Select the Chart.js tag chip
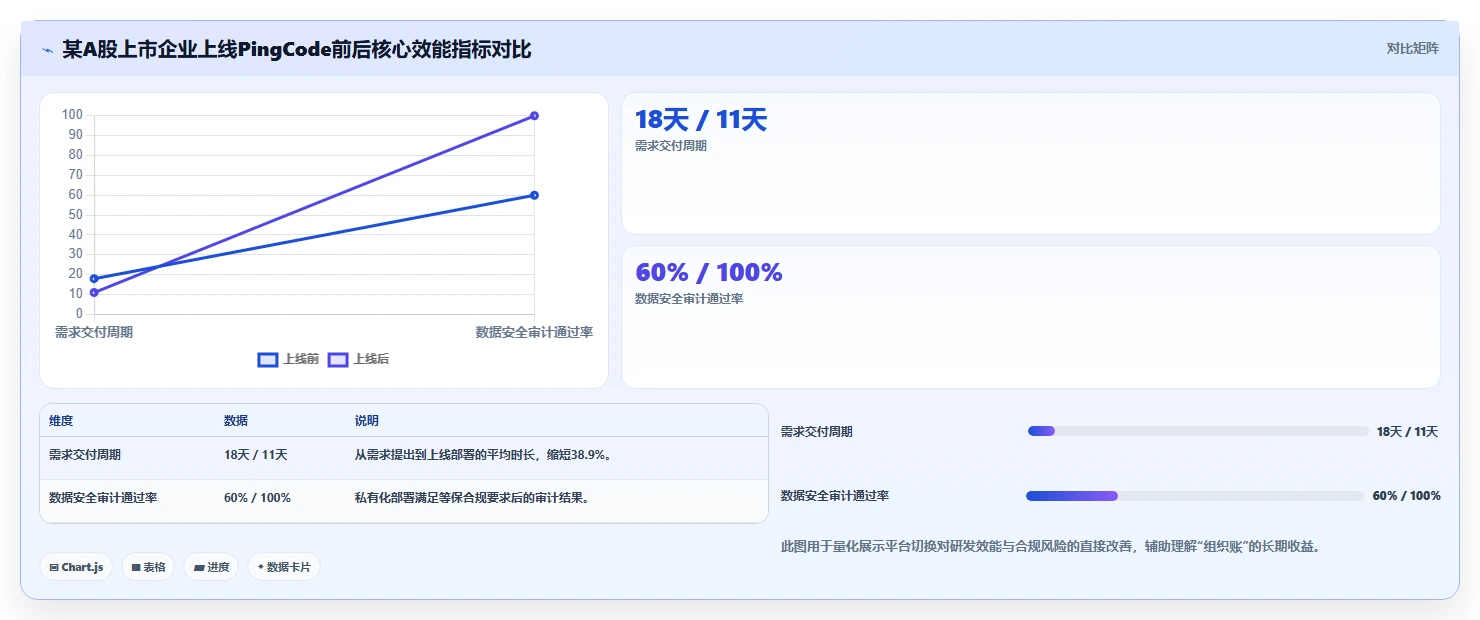Viewport: 1480px width, 620px height. point(76,567)
